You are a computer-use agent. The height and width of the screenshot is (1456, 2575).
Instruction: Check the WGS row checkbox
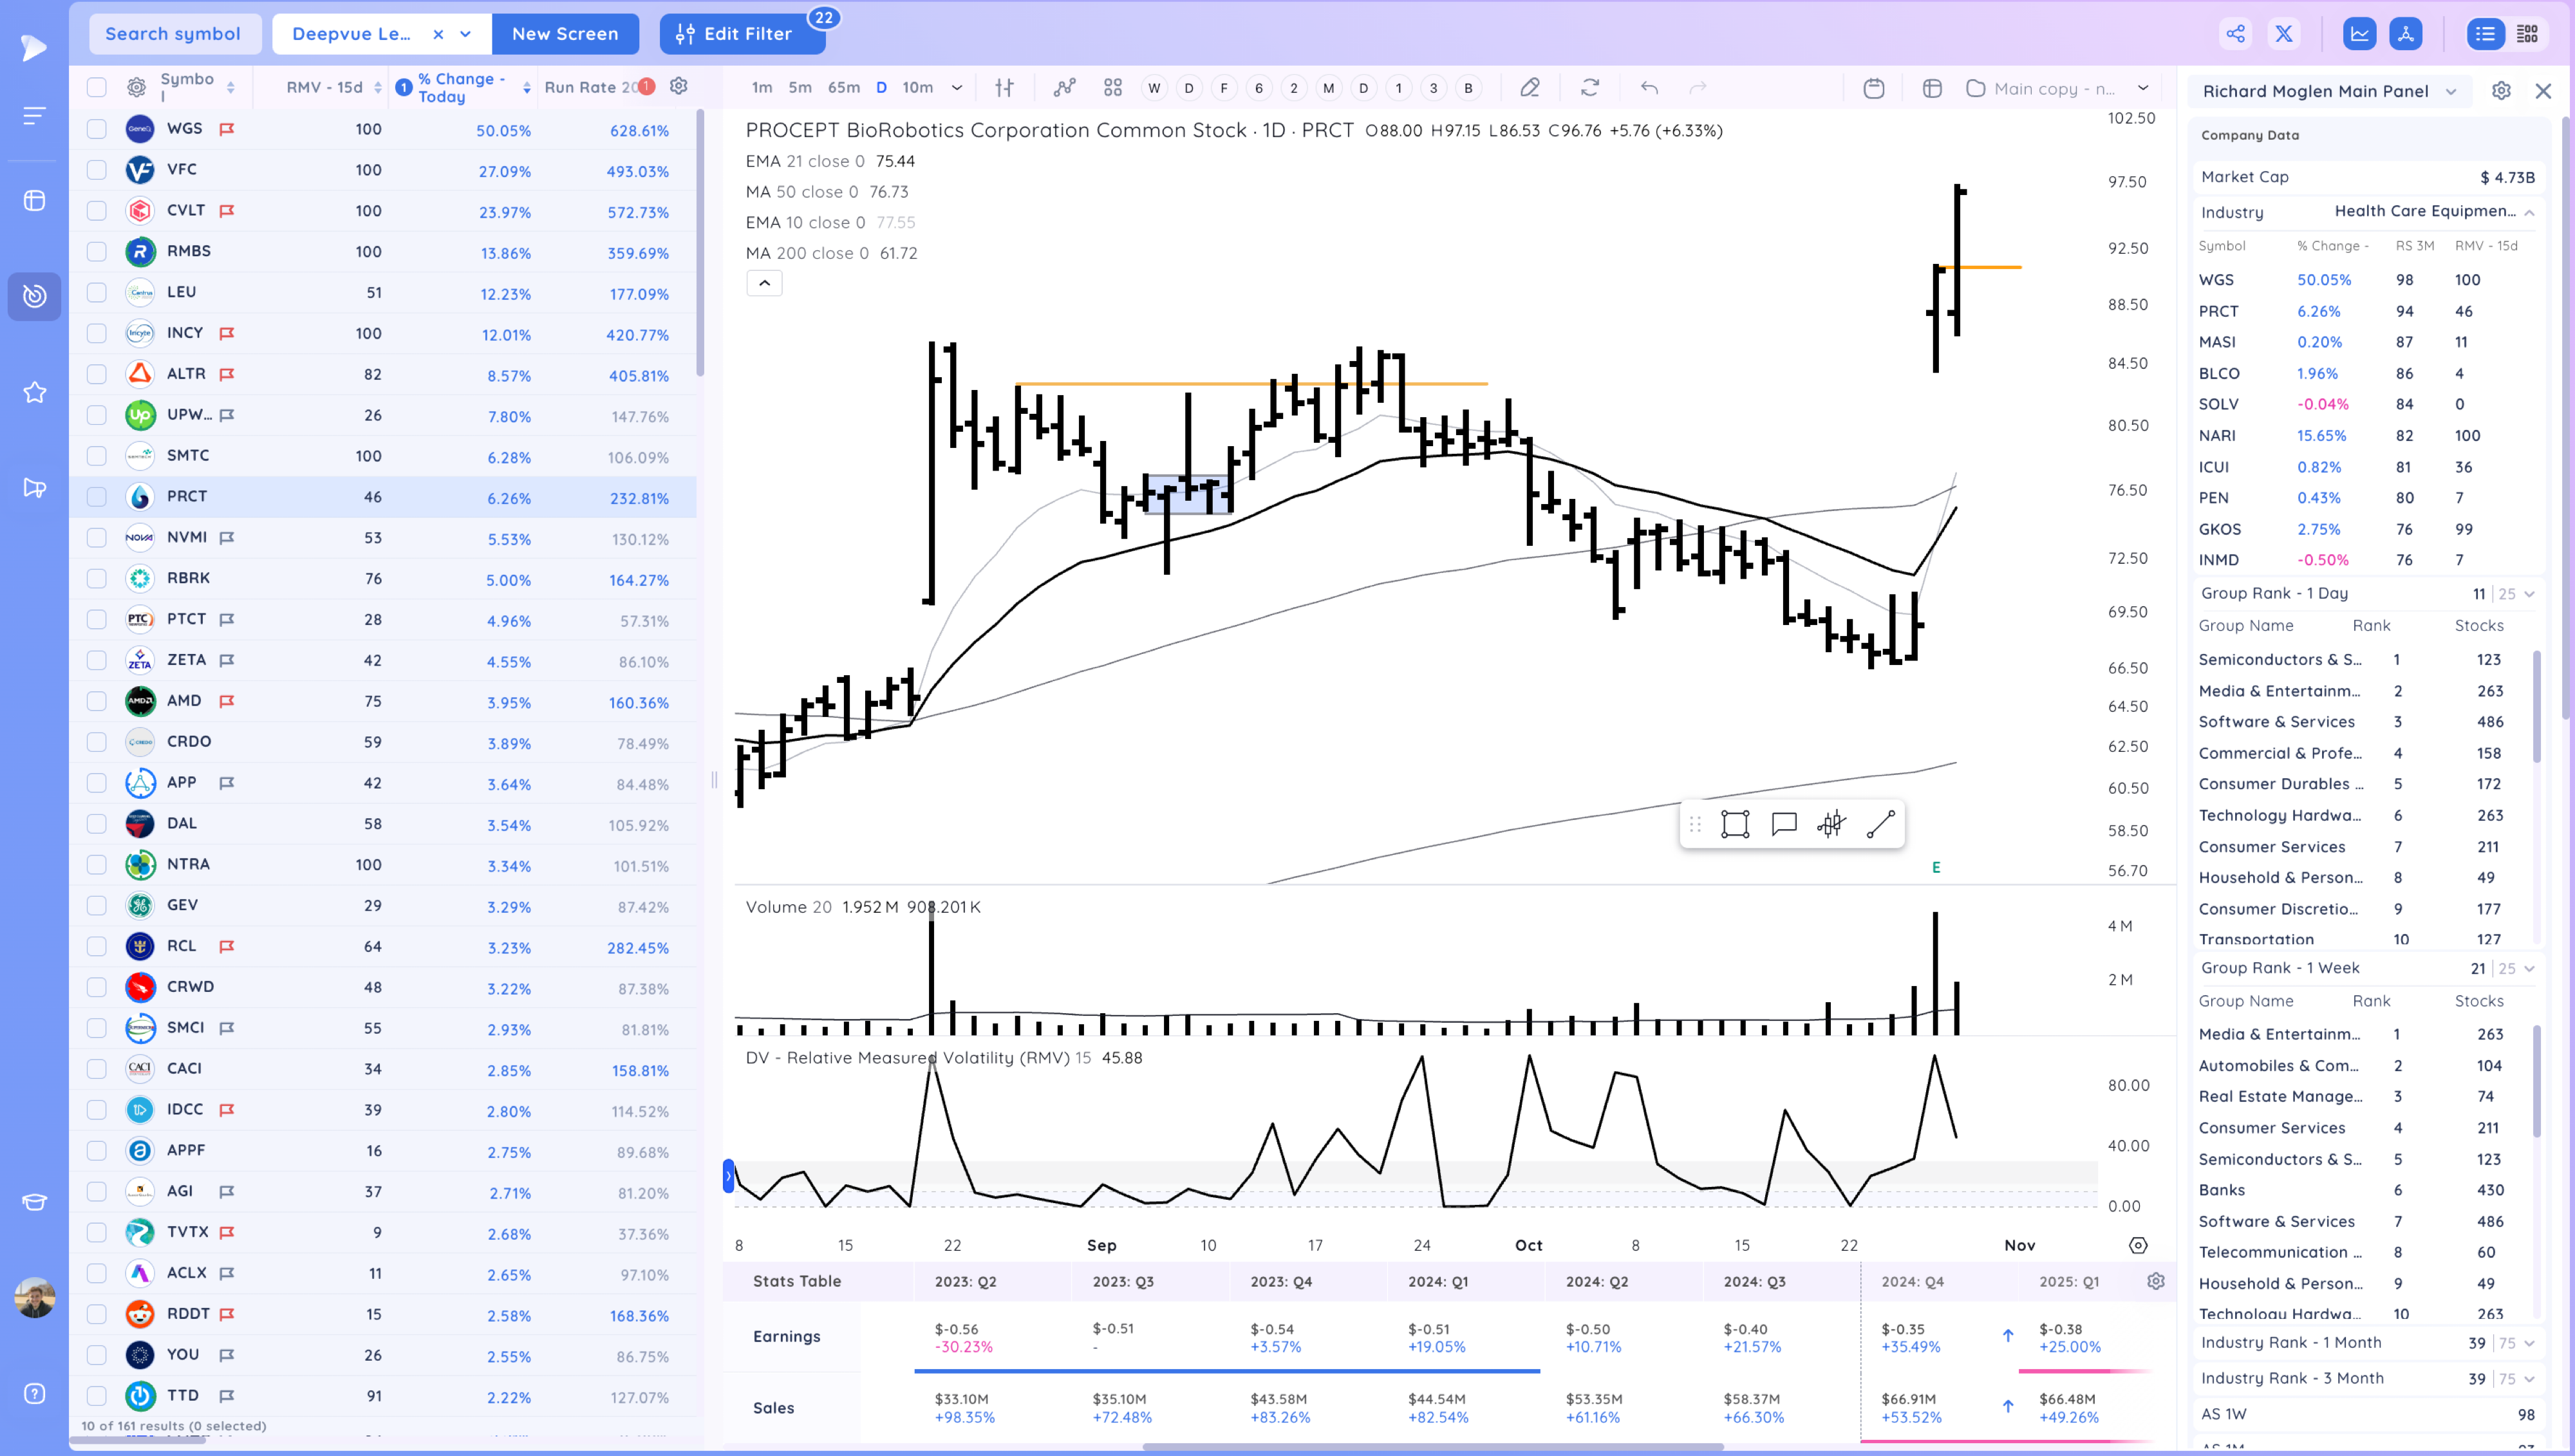[x=97, y=129]
